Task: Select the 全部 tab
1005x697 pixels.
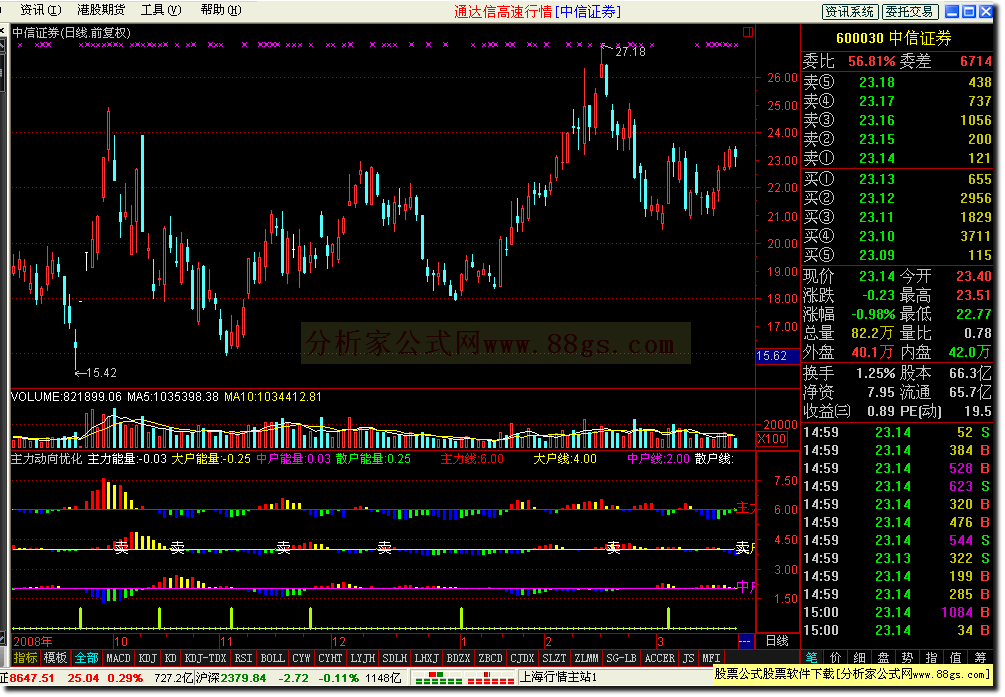Action: [x=87, y=658]
